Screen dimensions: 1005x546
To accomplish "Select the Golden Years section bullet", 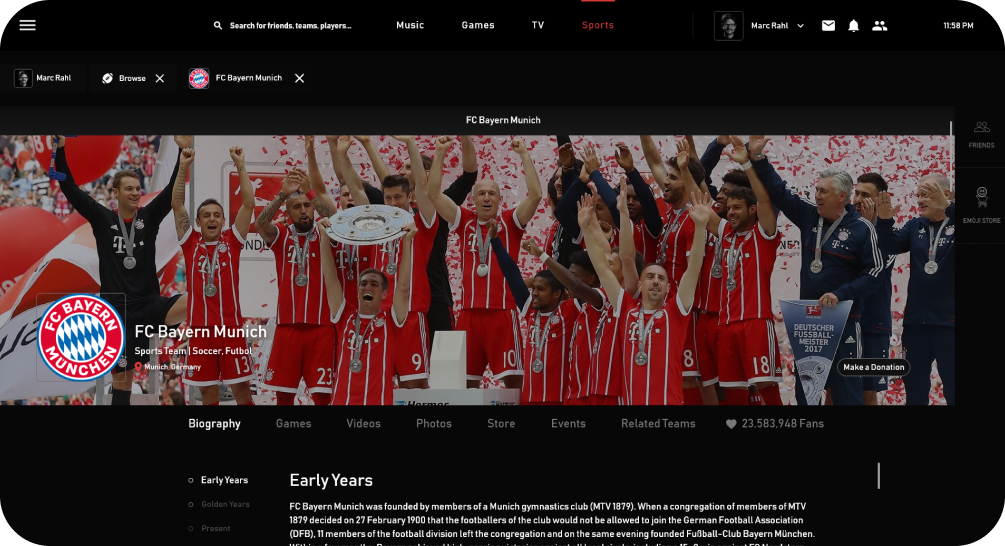I will pos(191,504).
